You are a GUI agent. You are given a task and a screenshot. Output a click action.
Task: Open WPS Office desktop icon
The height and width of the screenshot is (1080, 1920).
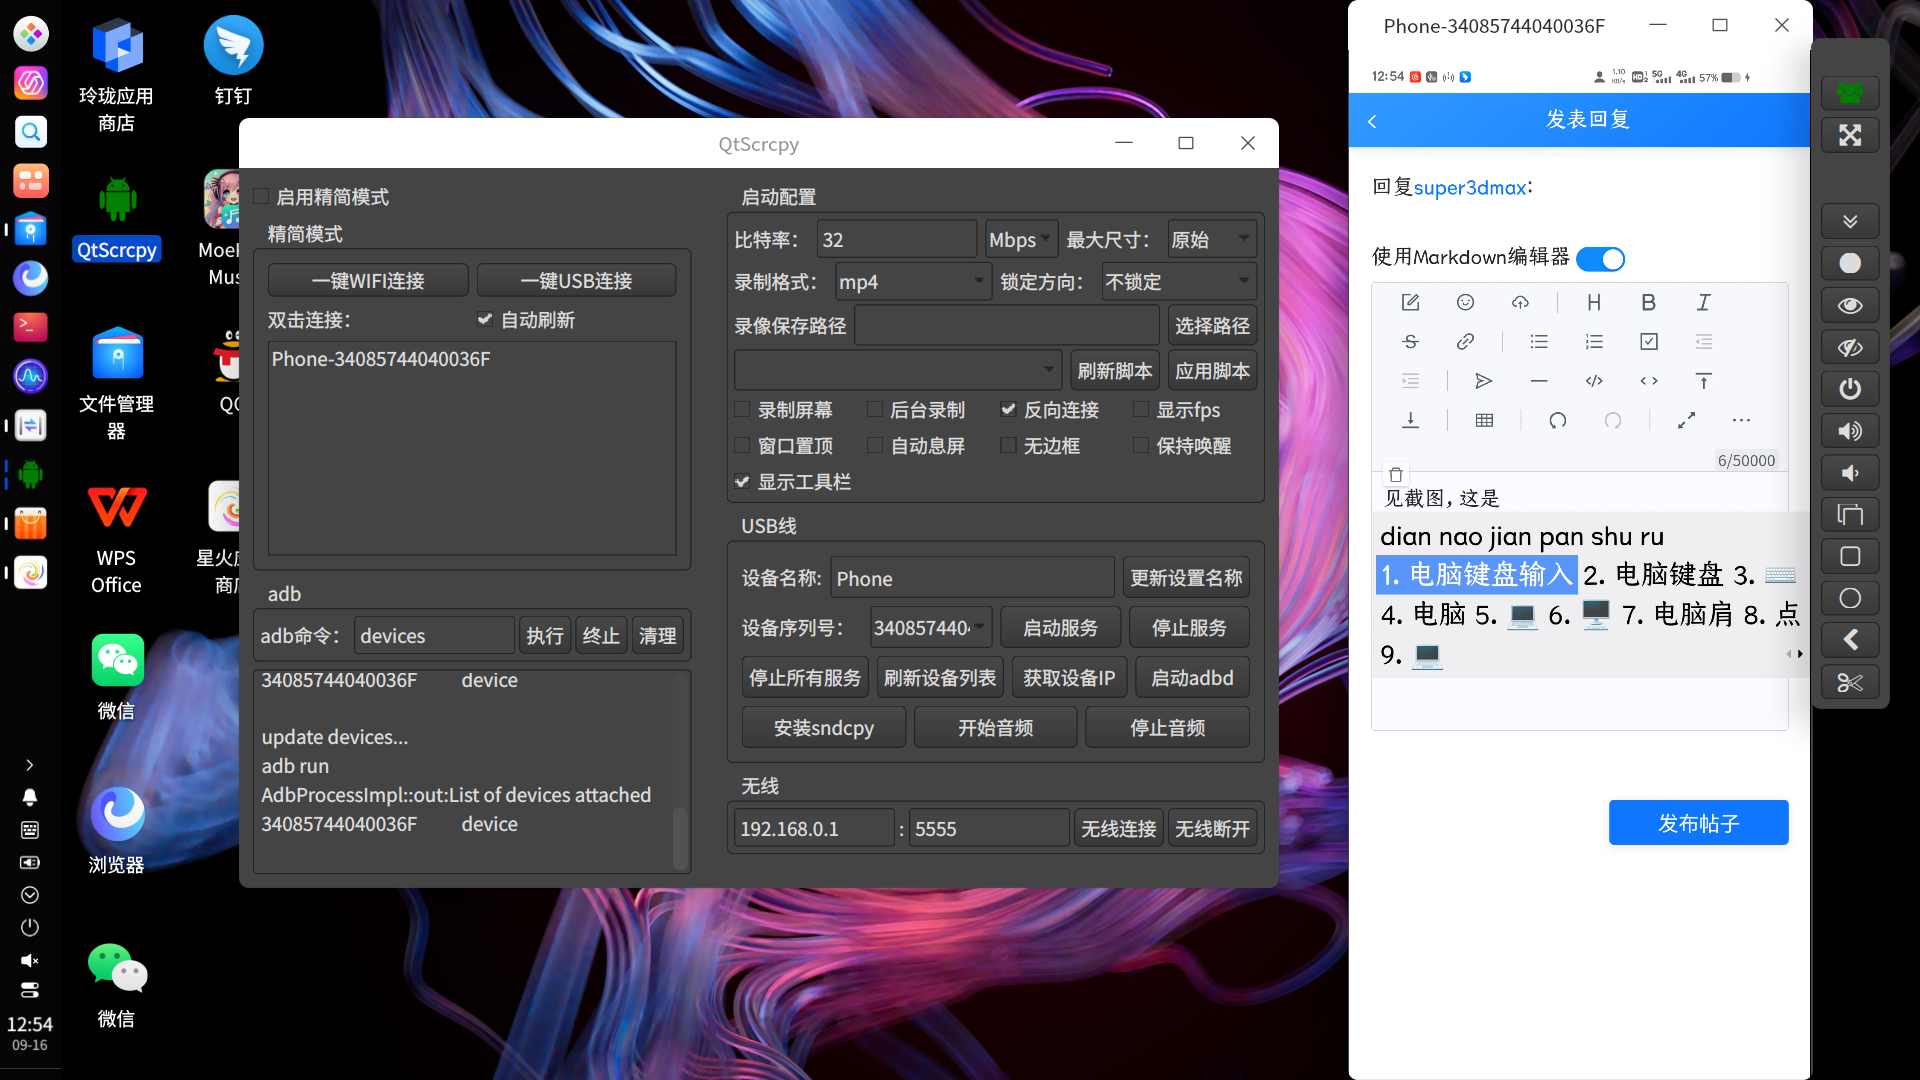click(117, 537)
